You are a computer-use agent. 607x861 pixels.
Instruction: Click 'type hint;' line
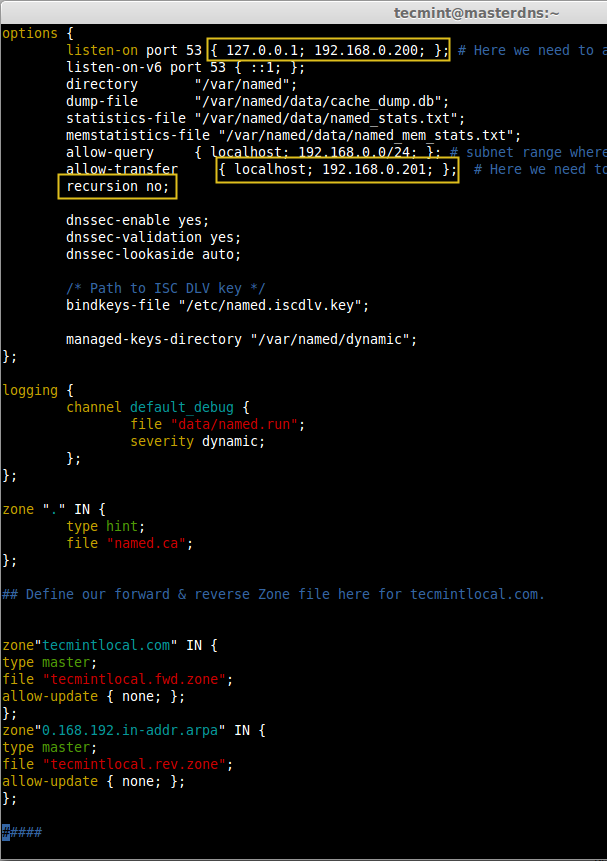click(x=105, y=527)
